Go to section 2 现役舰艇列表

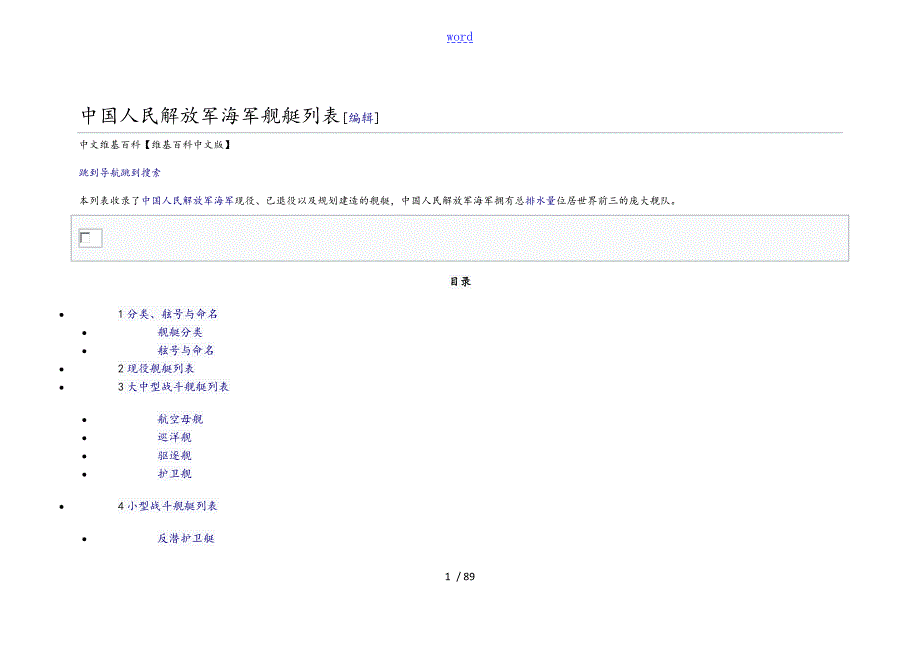tap(156, 369)
